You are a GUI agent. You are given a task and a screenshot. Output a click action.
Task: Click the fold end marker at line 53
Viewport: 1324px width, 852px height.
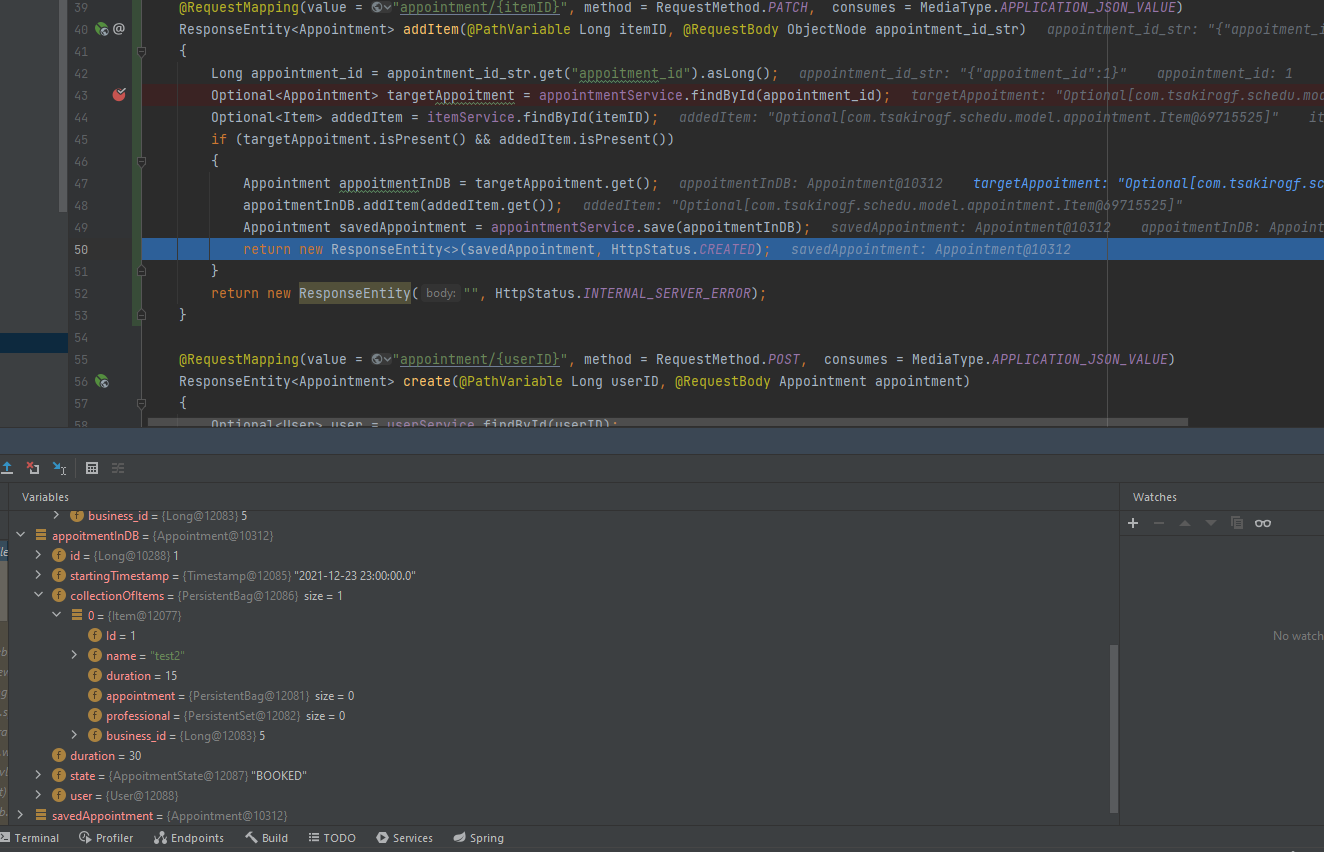click(141, 315)
